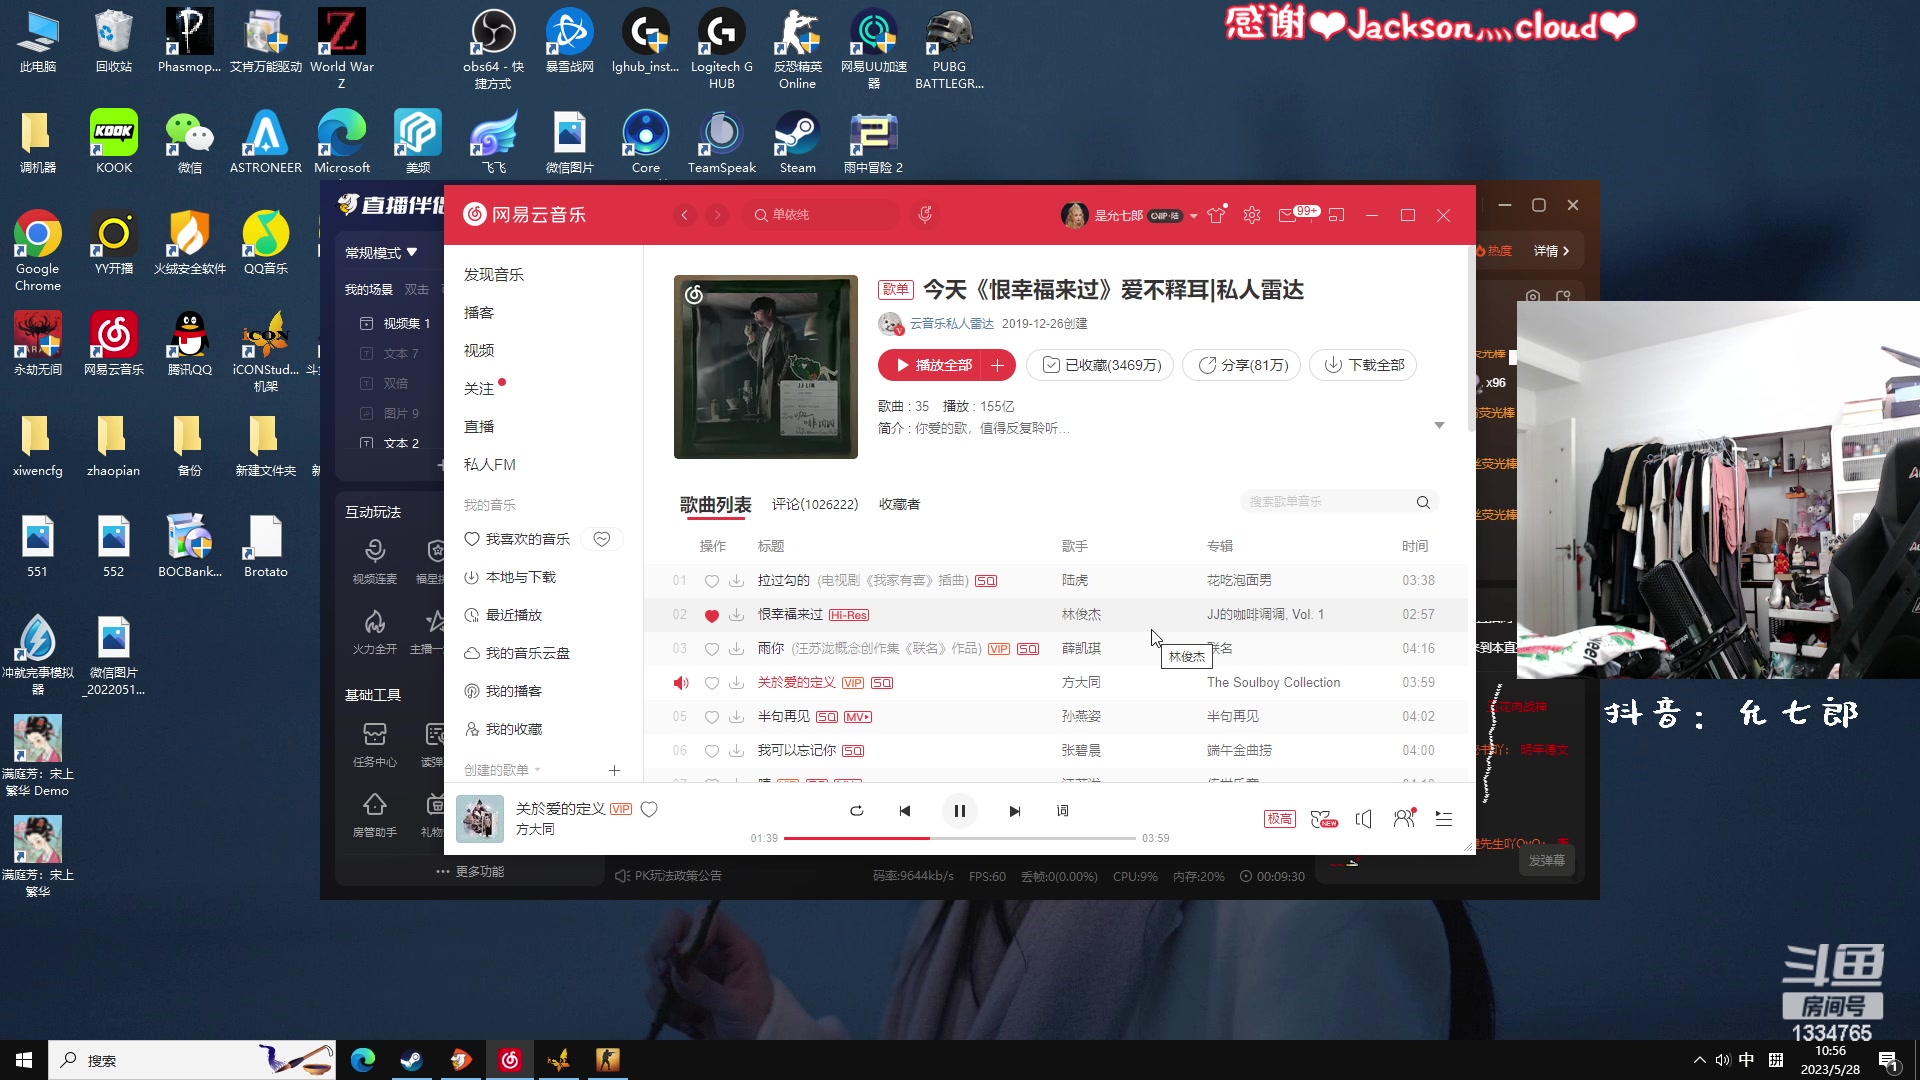
Task: Open listen together people icon
Action: (1404, 818)
